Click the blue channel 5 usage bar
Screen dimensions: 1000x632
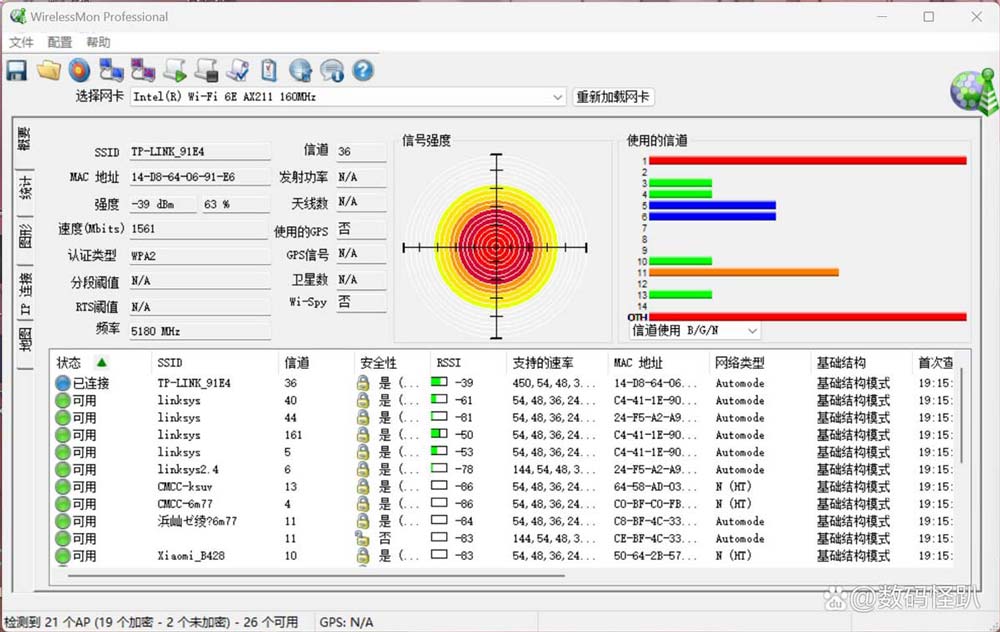(x=712, y=205)
